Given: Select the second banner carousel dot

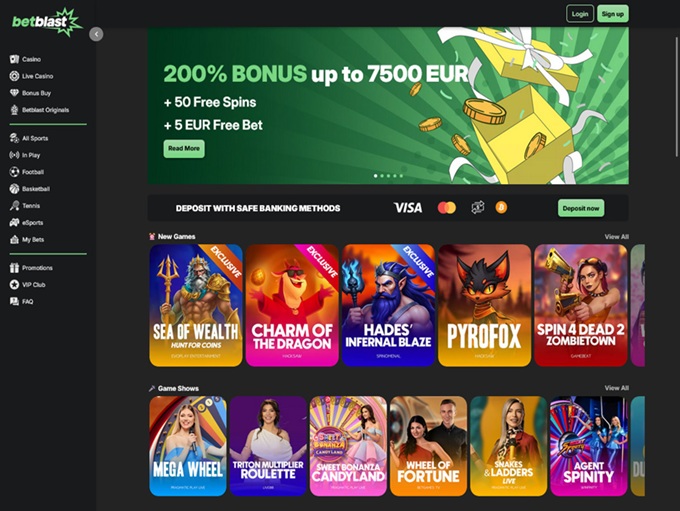Looking at the screenshot, I should tap(382, 176).
